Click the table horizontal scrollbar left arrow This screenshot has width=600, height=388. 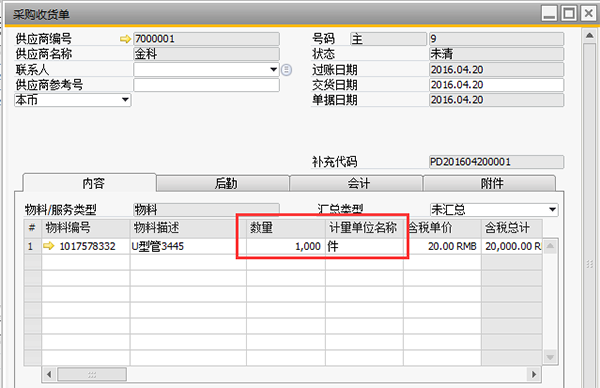coord(49,374)
